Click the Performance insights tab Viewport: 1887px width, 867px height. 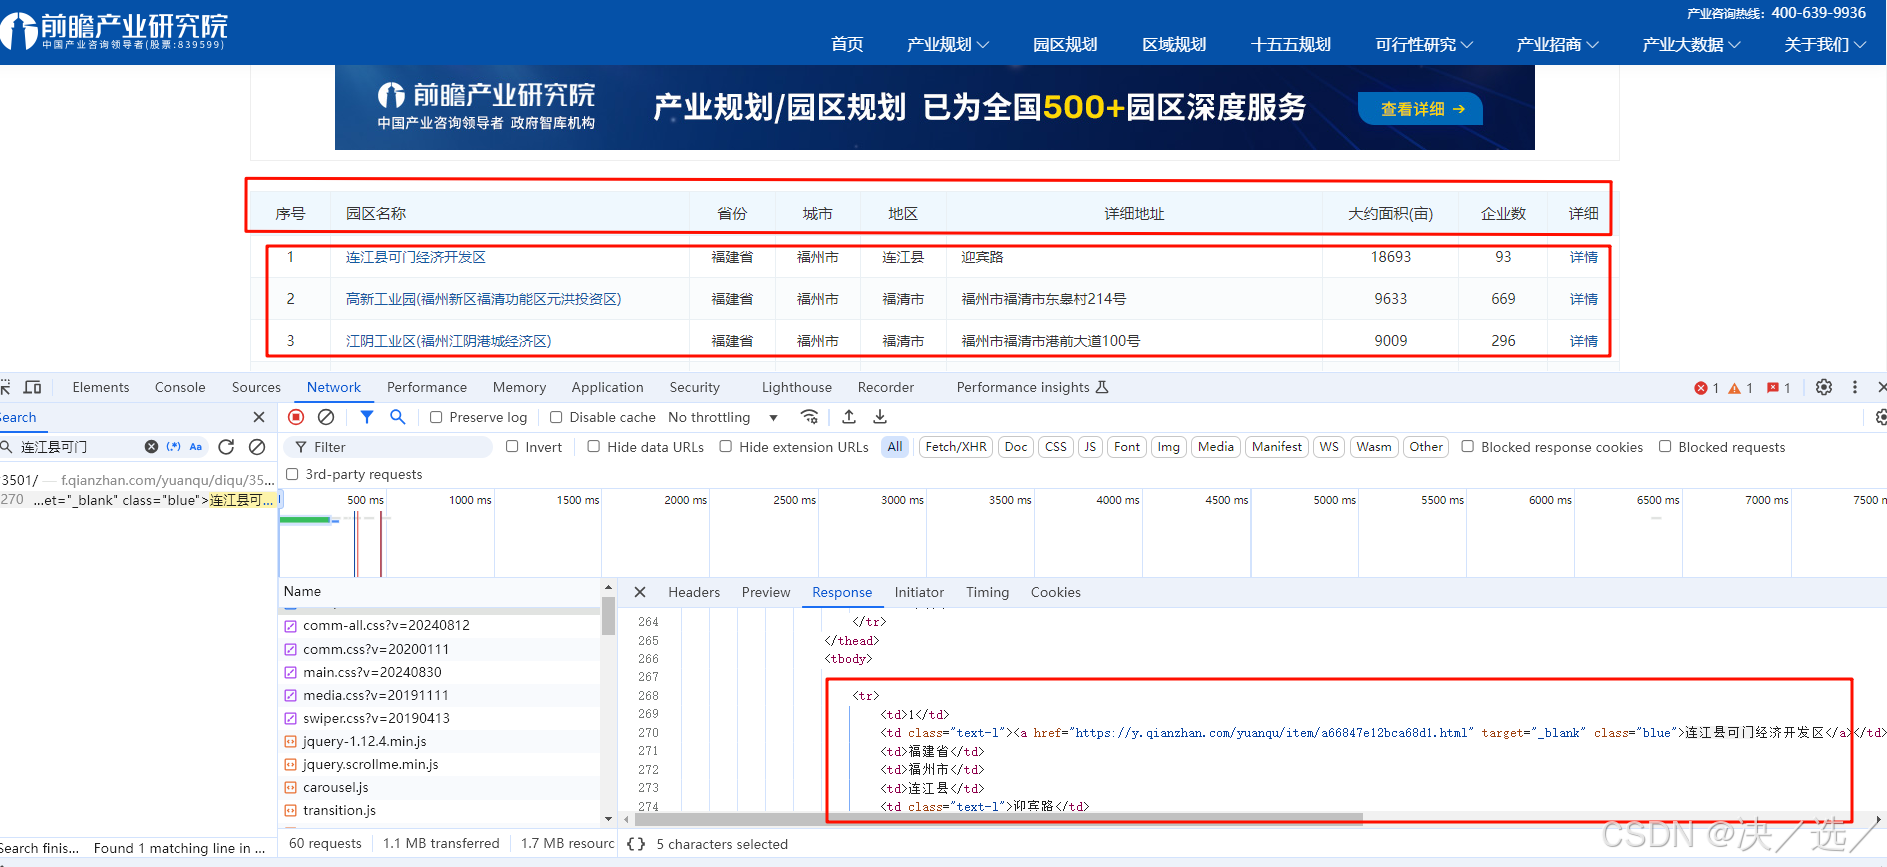(1032, 387)
